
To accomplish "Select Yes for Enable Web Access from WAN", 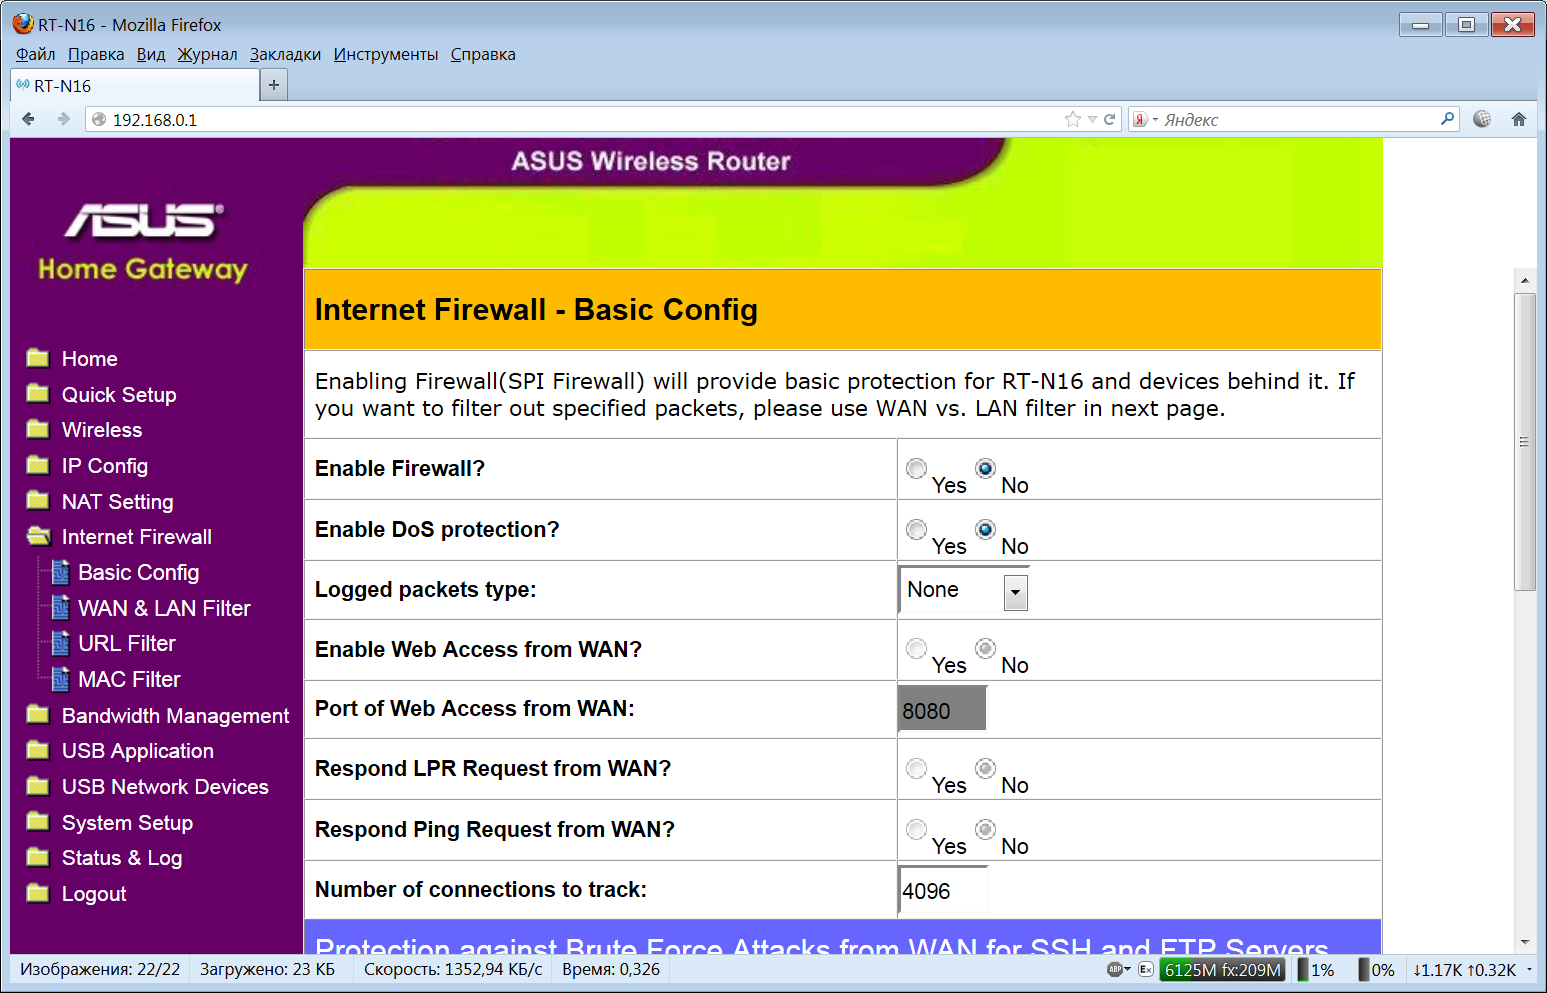I will click(916, 648).
